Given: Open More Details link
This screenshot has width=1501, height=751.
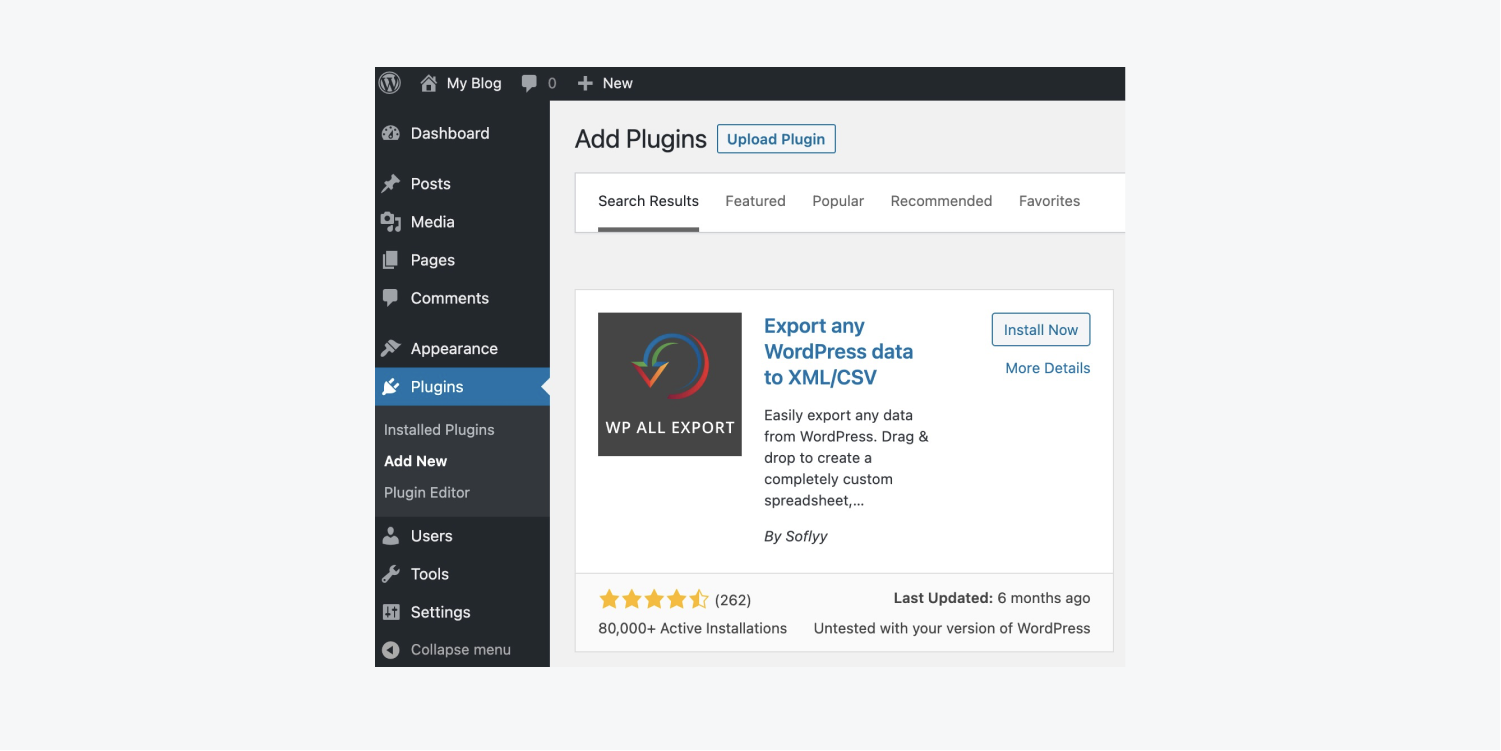Looking at the screenshot, I should [1048, 368].
